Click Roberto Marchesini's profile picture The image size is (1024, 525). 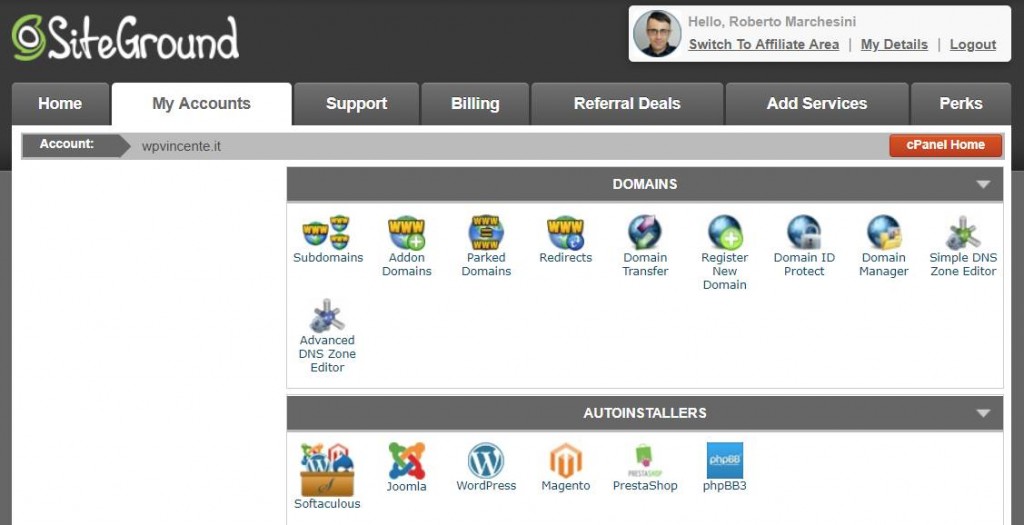[x=657, y=33]
